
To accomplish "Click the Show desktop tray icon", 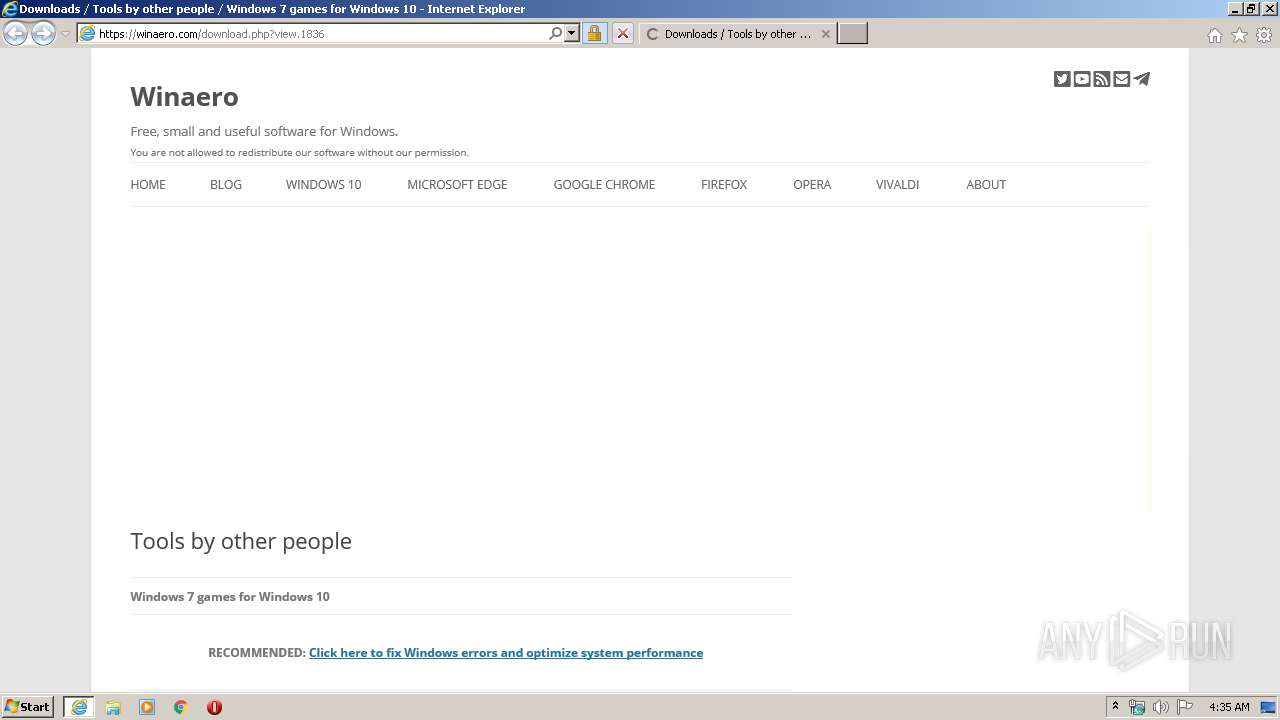I will tap(1269, 707).
